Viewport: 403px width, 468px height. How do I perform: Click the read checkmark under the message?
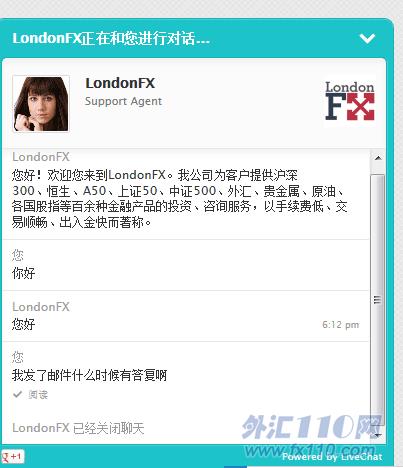[x=17, y=395]
